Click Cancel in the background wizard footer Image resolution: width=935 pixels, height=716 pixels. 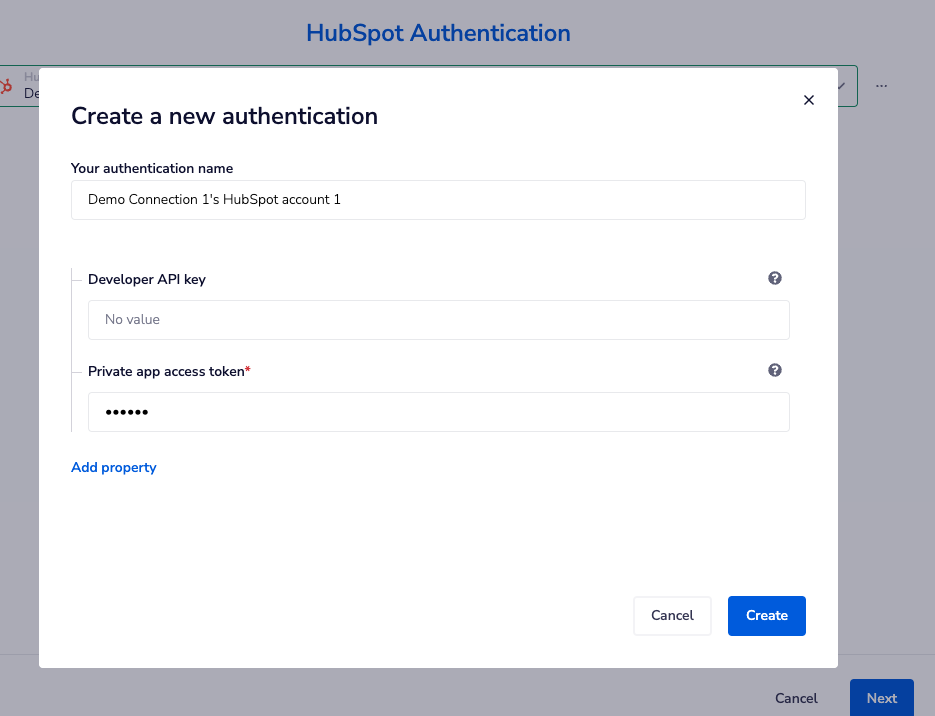tap(796, 698)
